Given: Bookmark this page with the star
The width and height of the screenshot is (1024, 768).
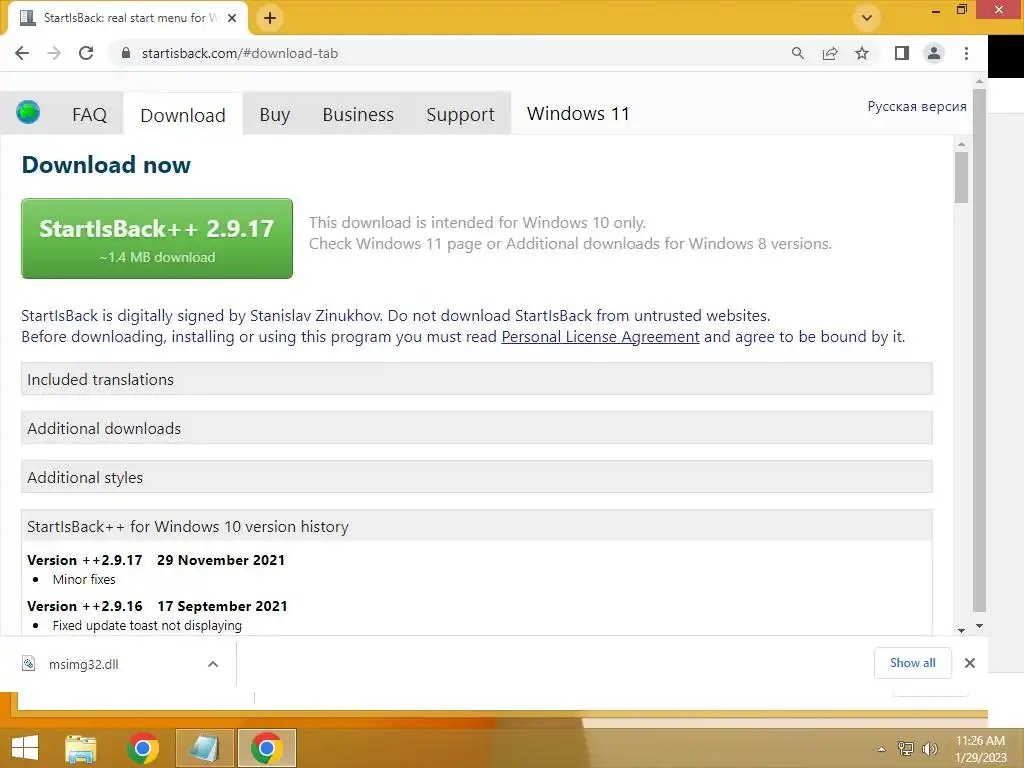Looking at the screenshot, I should [x=862, y=54].
